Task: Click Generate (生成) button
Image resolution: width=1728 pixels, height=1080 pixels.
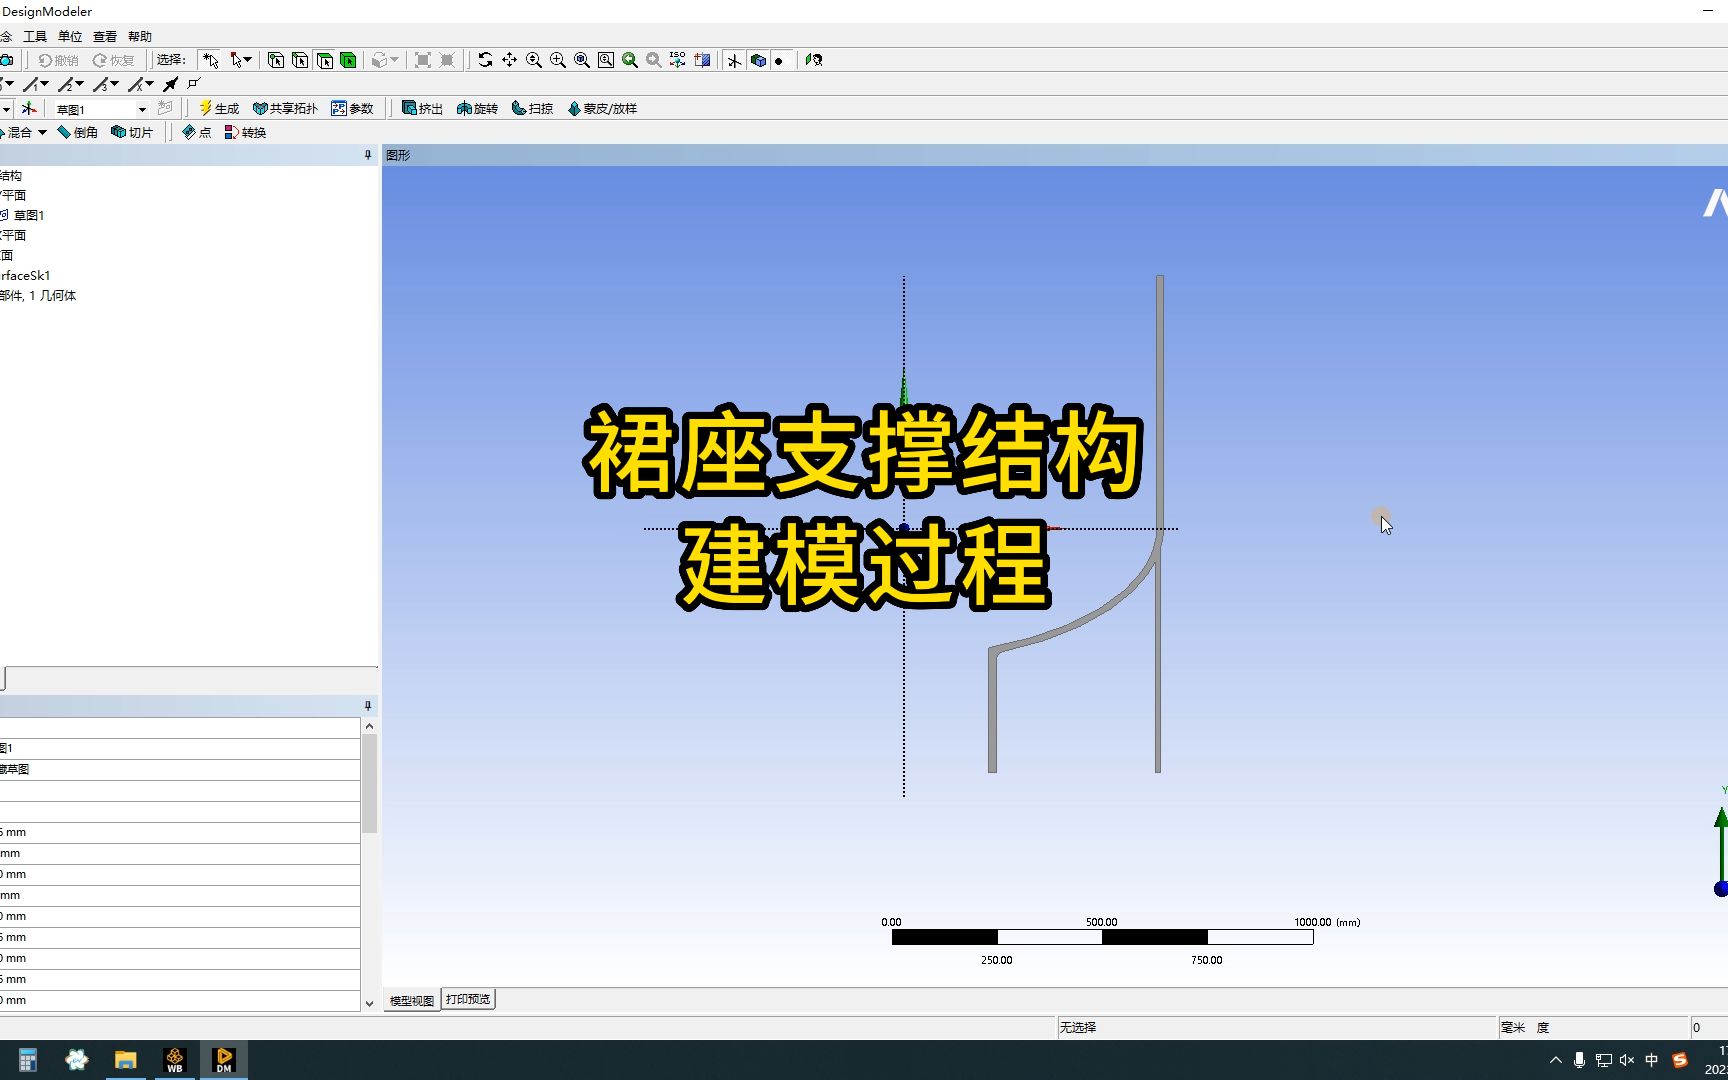Action: (219, 108)
